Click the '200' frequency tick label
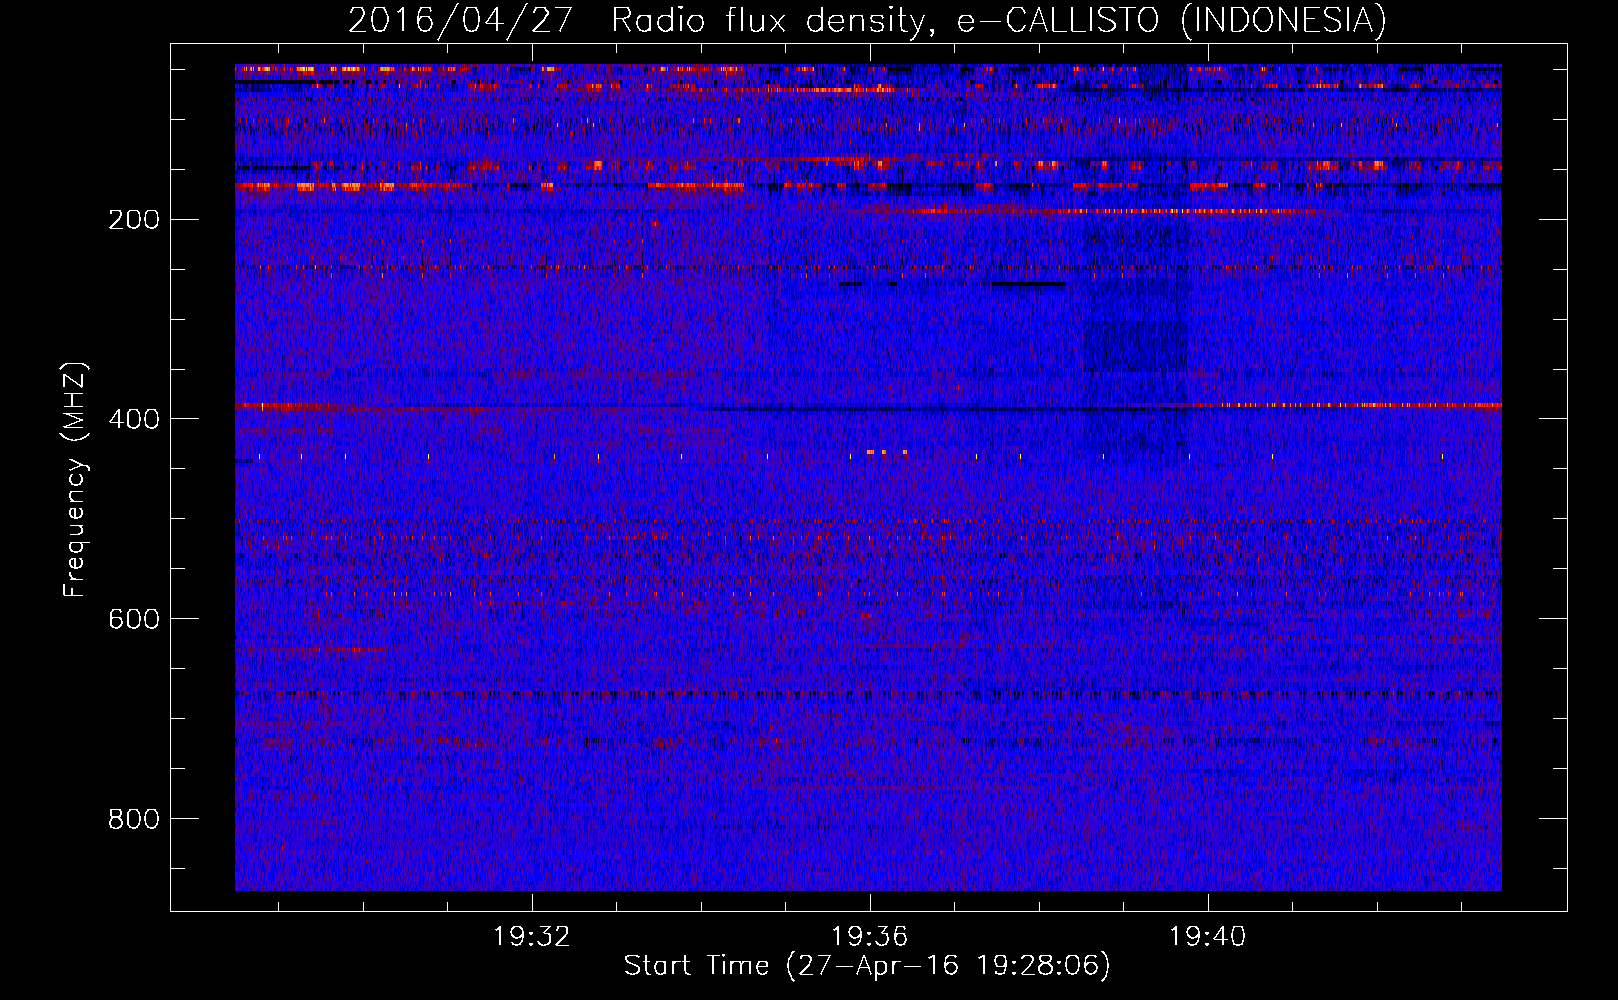The image size is (1618, 1000). (134, 219)
